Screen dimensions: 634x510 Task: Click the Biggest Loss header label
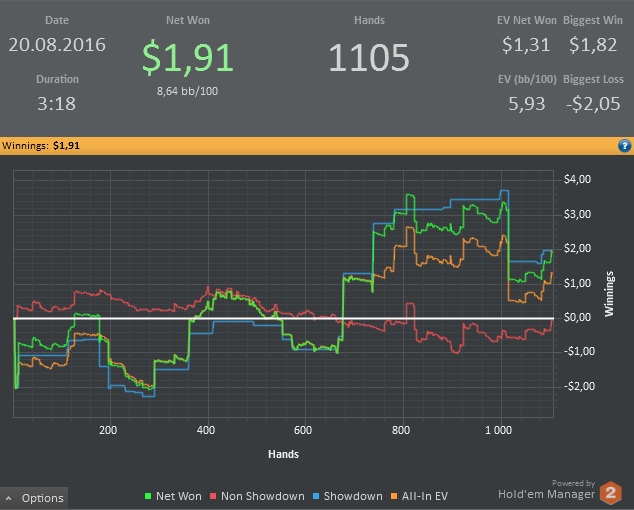click(593, 79)
